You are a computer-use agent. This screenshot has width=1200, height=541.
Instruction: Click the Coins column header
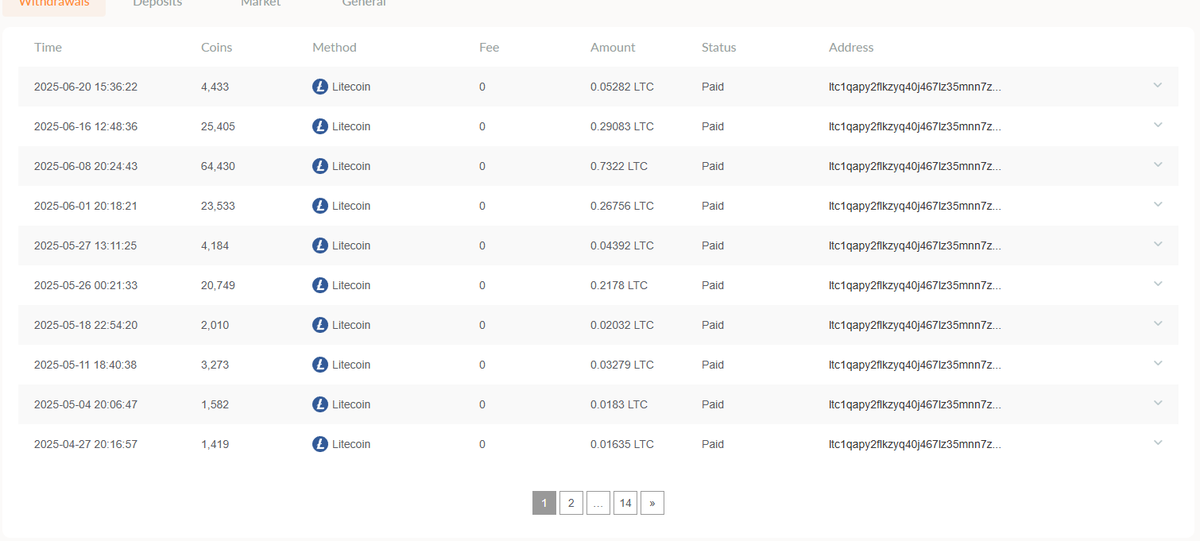pos(217,47)
